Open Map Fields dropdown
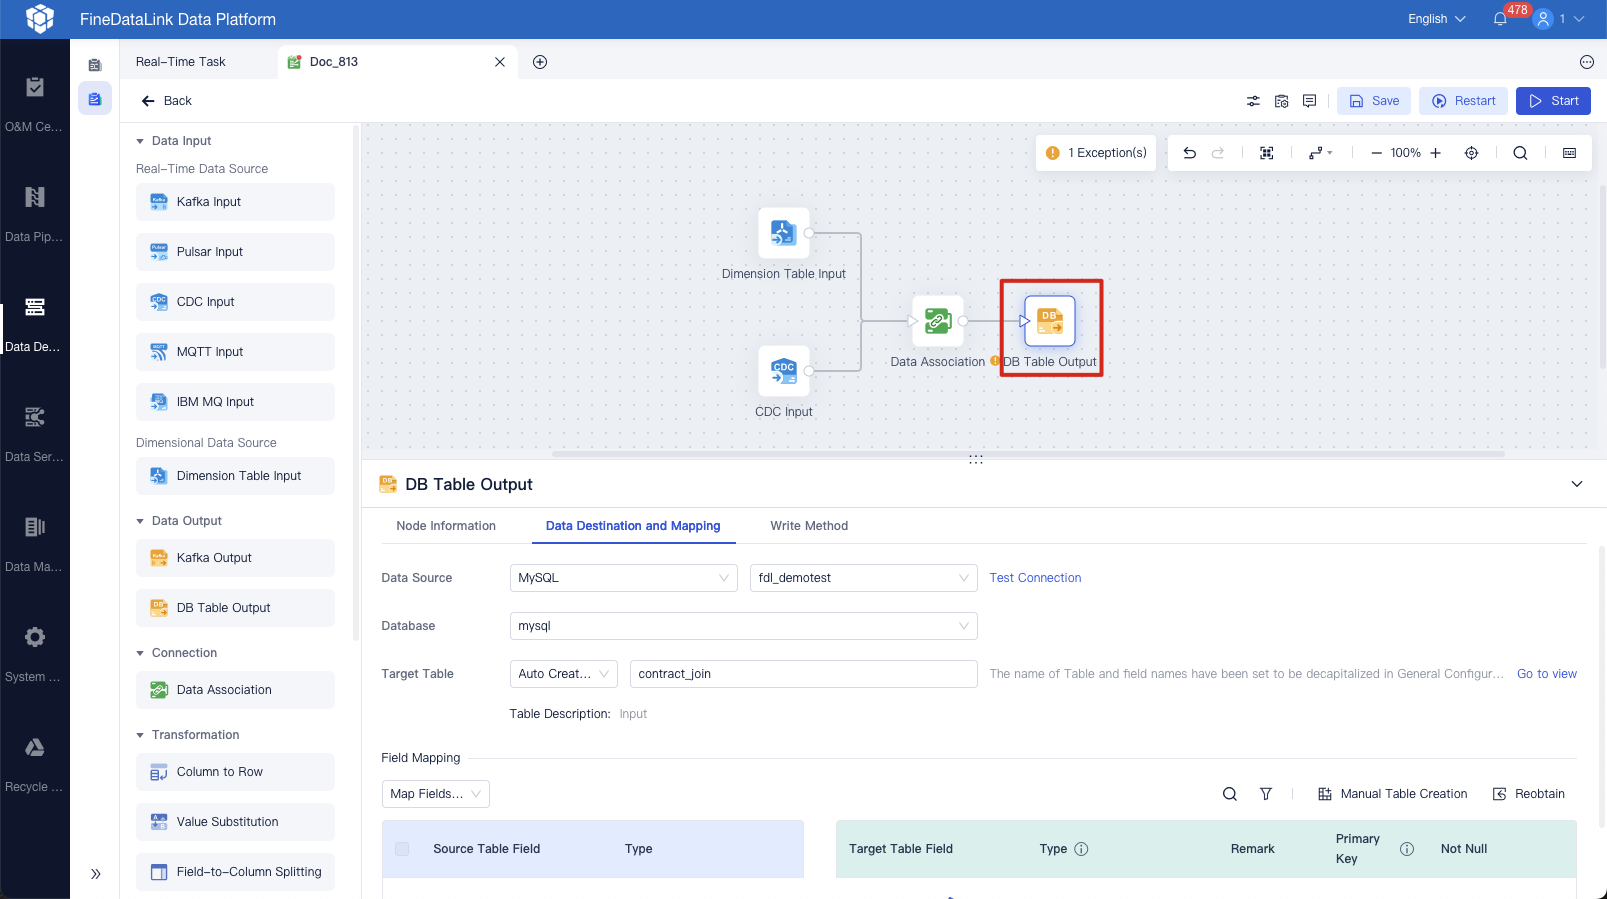This screenshot has height=899, width=1607. click(x=436, y=794)
